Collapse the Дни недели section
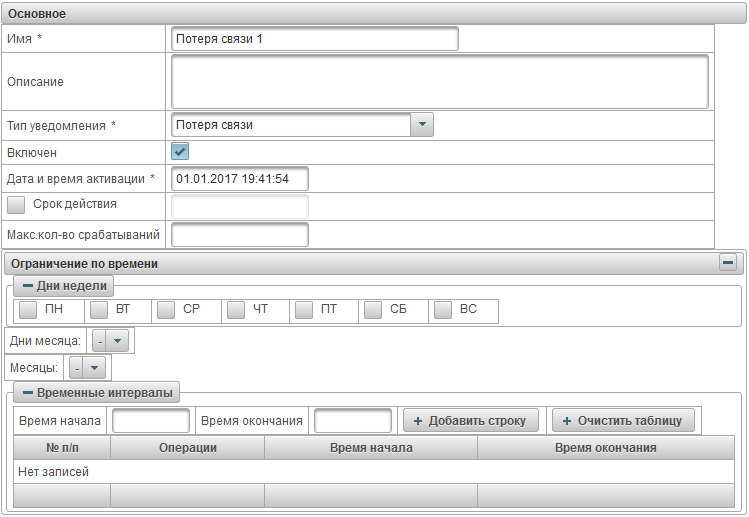The image size is (749, 517). point(28,286)
